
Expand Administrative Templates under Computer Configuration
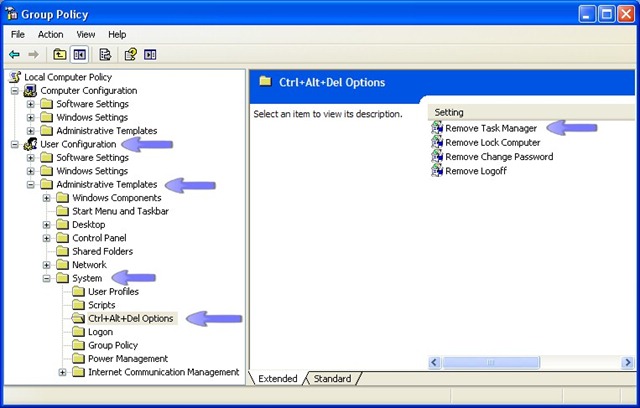[31, 131]
